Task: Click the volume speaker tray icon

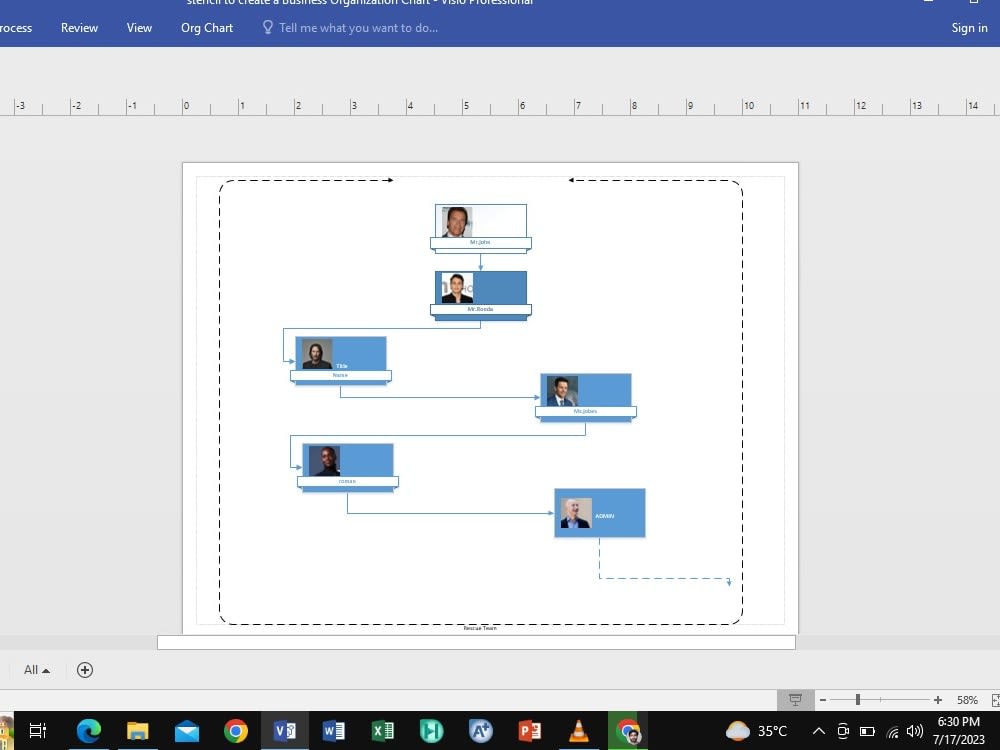Action: point(915,731)
